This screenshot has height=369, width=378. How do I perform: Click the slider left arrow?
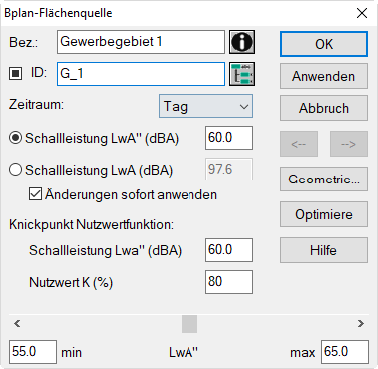17,323
